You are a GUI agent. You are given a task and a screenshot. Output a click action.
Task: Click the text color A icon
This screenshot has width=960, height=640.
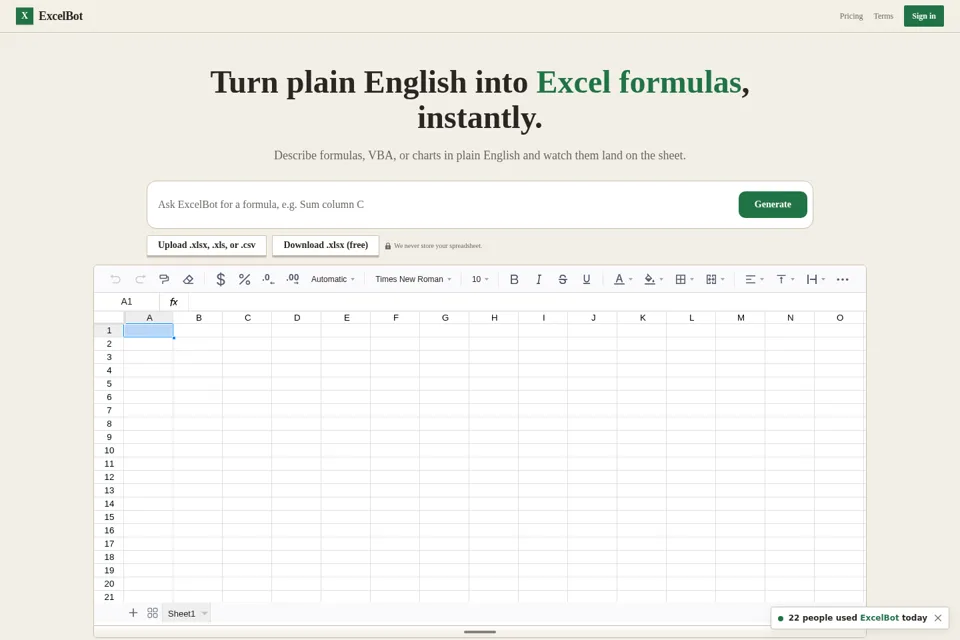click(619, 279)
